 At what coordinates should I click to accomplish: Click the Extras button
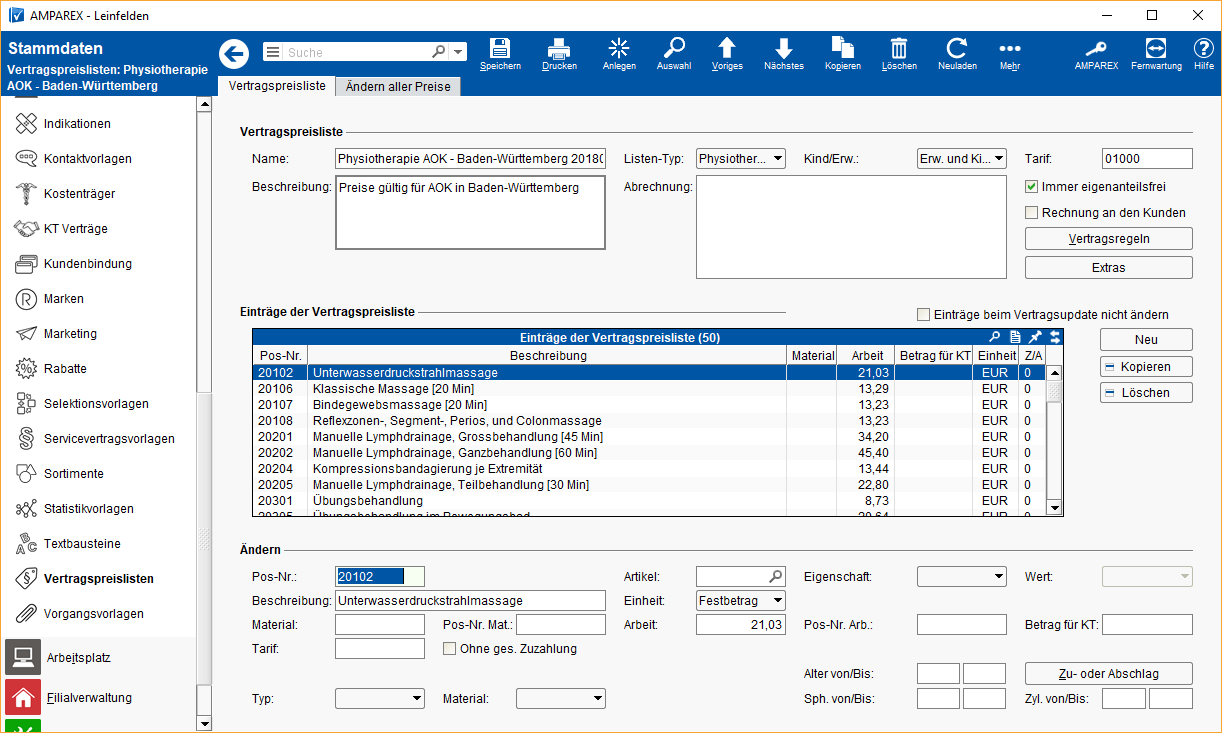tap(1109, 268)
